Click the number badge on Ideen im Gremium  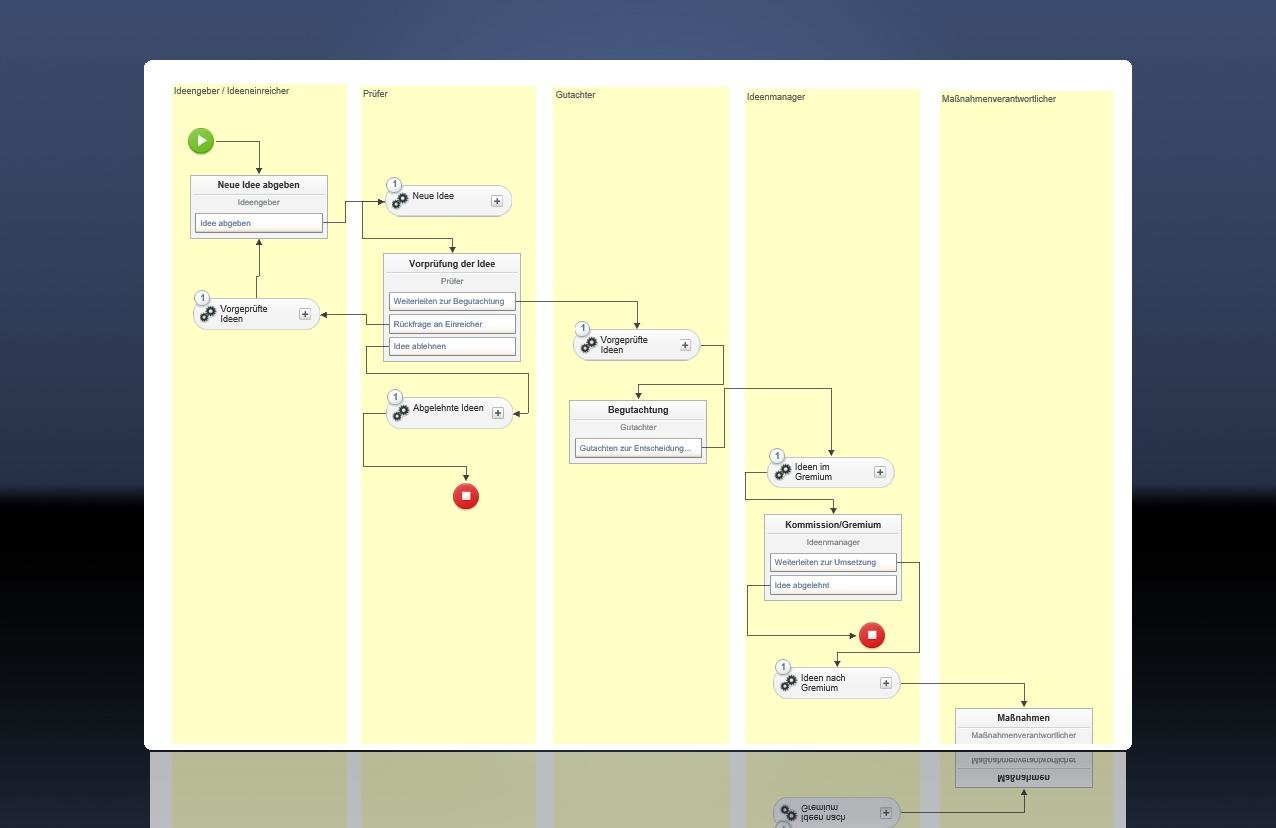(777, 456)
